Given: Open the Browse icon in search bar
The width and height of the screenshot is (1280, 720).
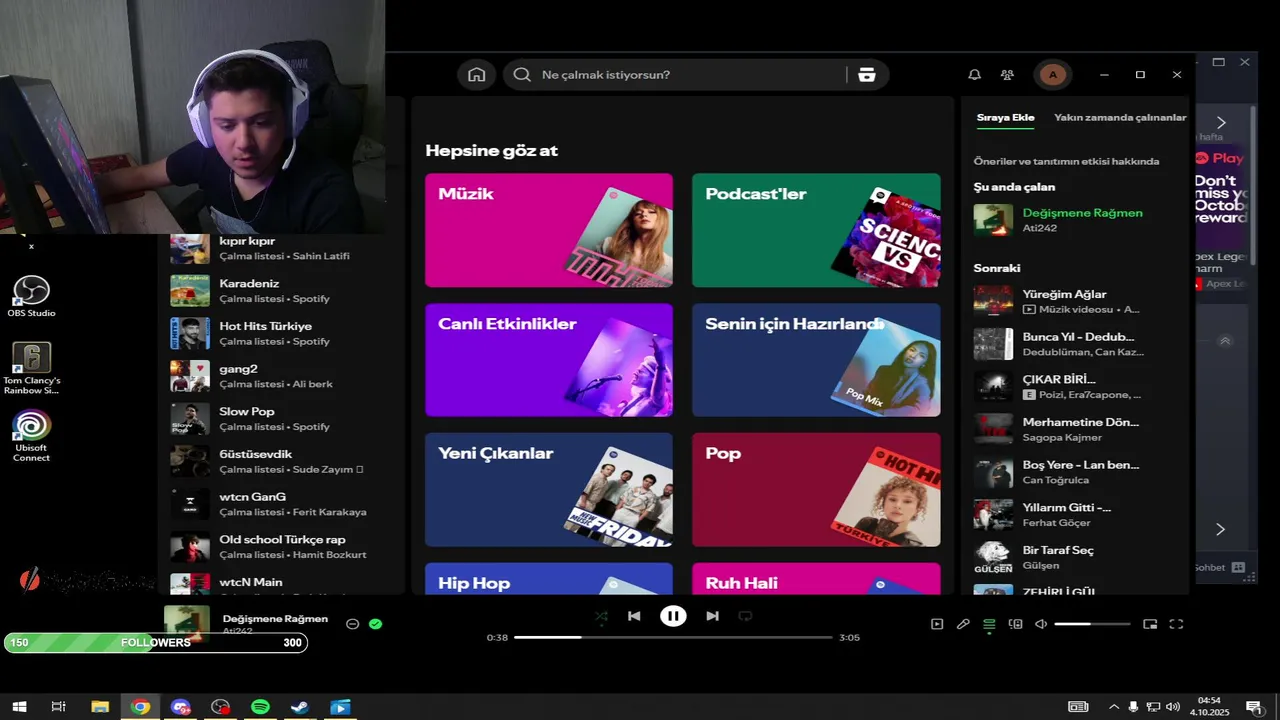Looking at the screenshot, I should [x=866, y=75].
